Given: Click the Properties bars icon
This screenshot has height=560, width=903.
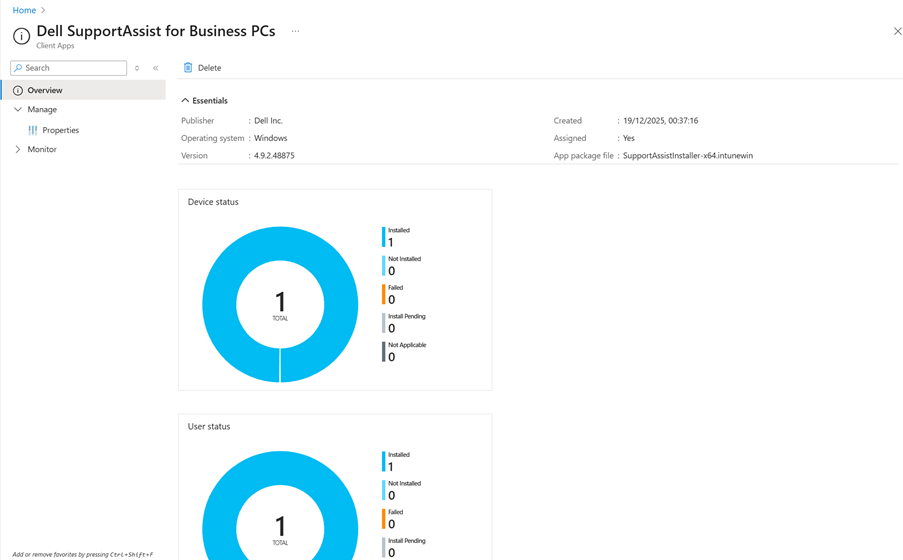Looking at the screenshot, I should [33, 130].
